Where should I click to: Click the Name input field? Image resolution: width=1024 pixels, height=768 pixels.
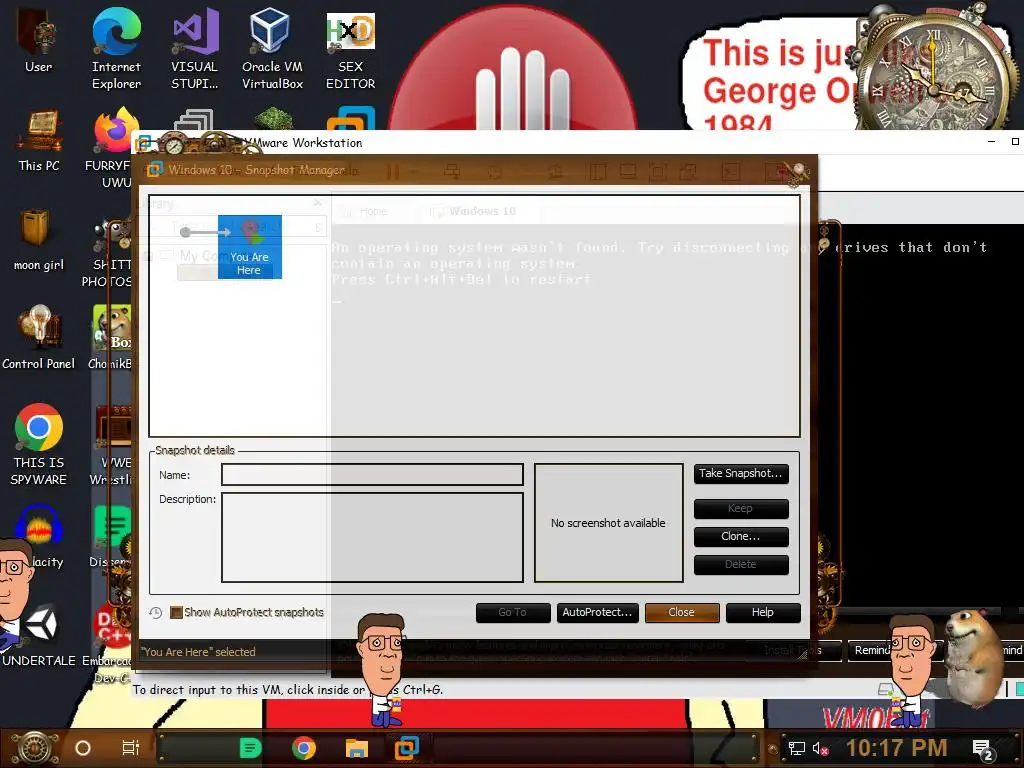(372, 475)
